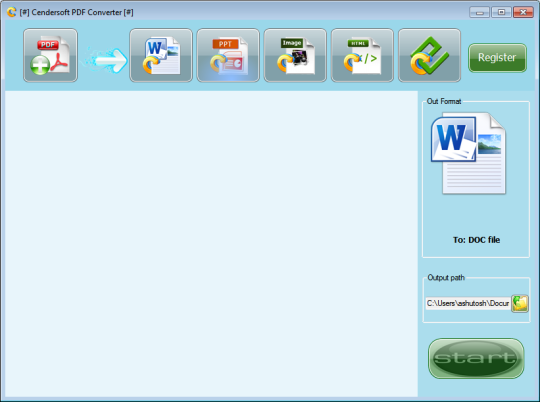540x402 pixels.
Task: Click the "To: DOC file" label
Action: click(x=476, y=240)
